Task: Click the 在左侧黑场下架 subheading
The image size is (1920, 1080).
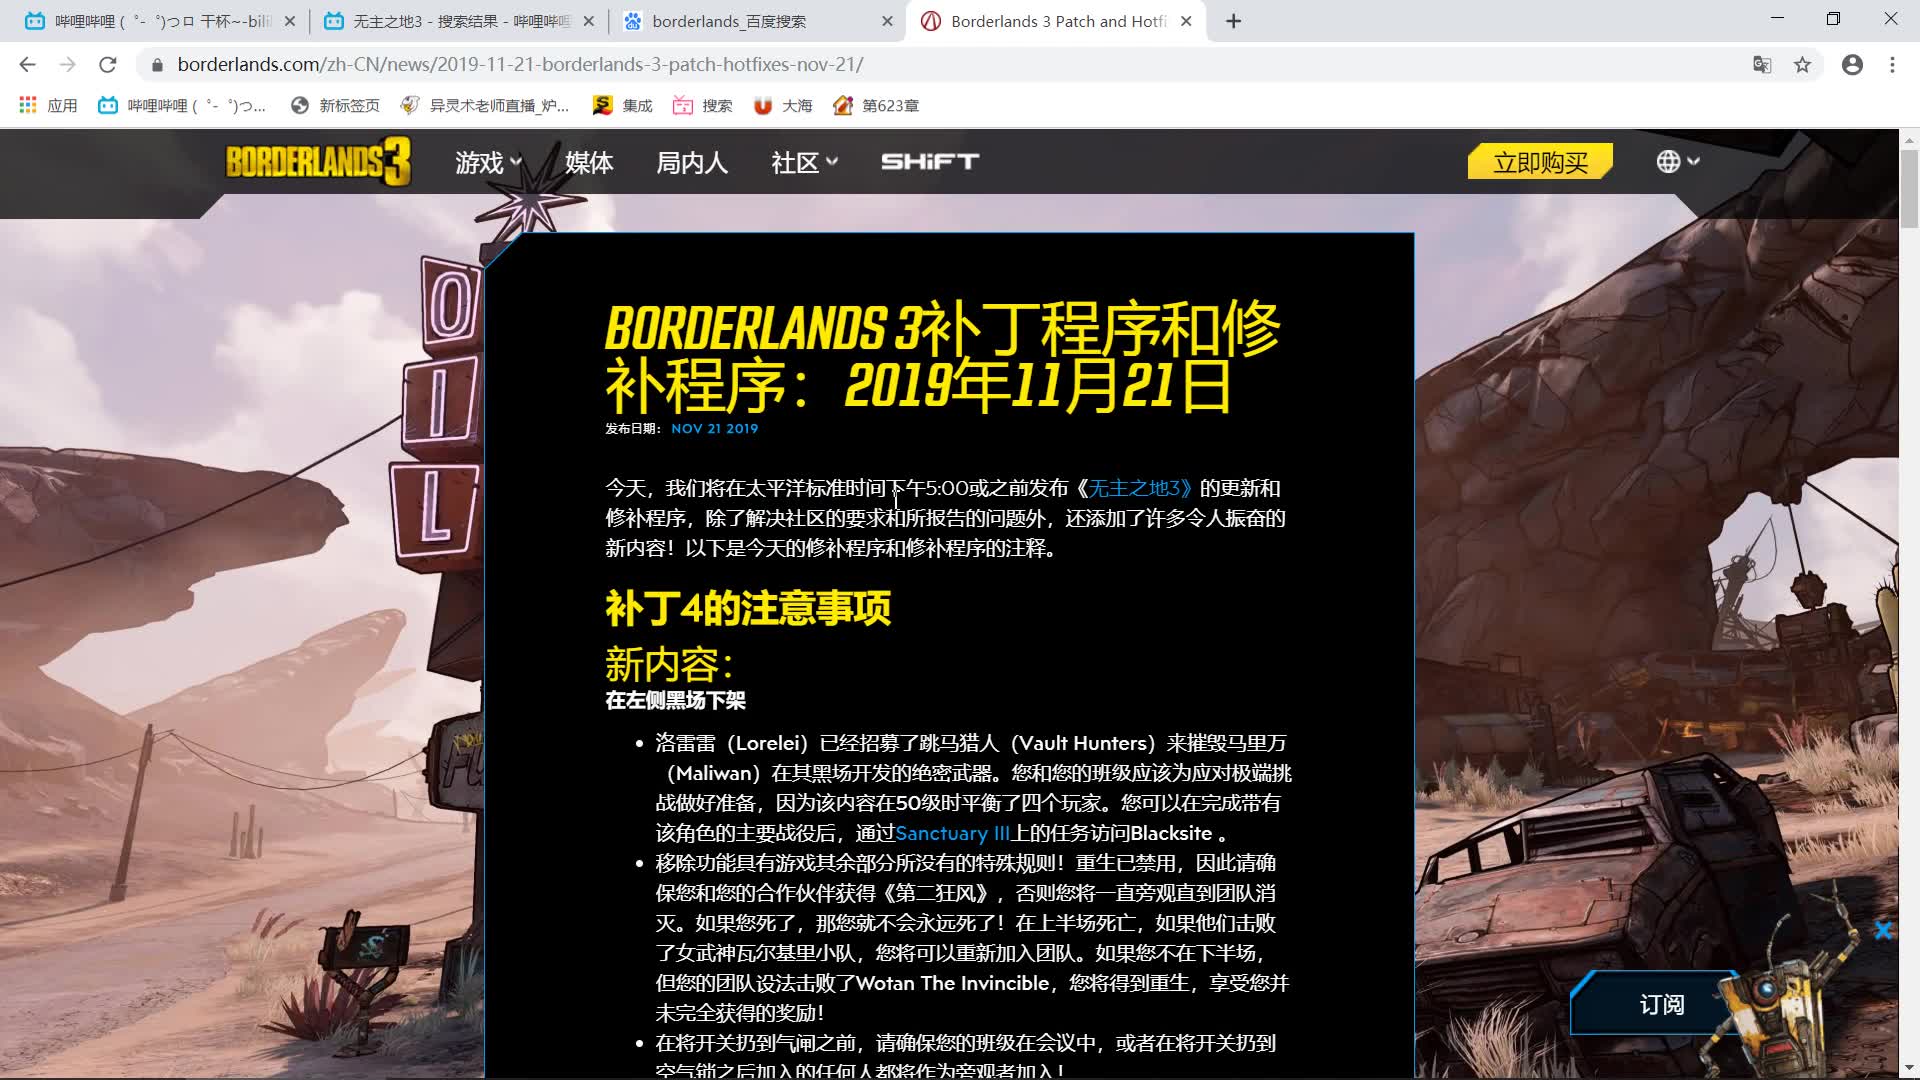Action: [675, 700]
